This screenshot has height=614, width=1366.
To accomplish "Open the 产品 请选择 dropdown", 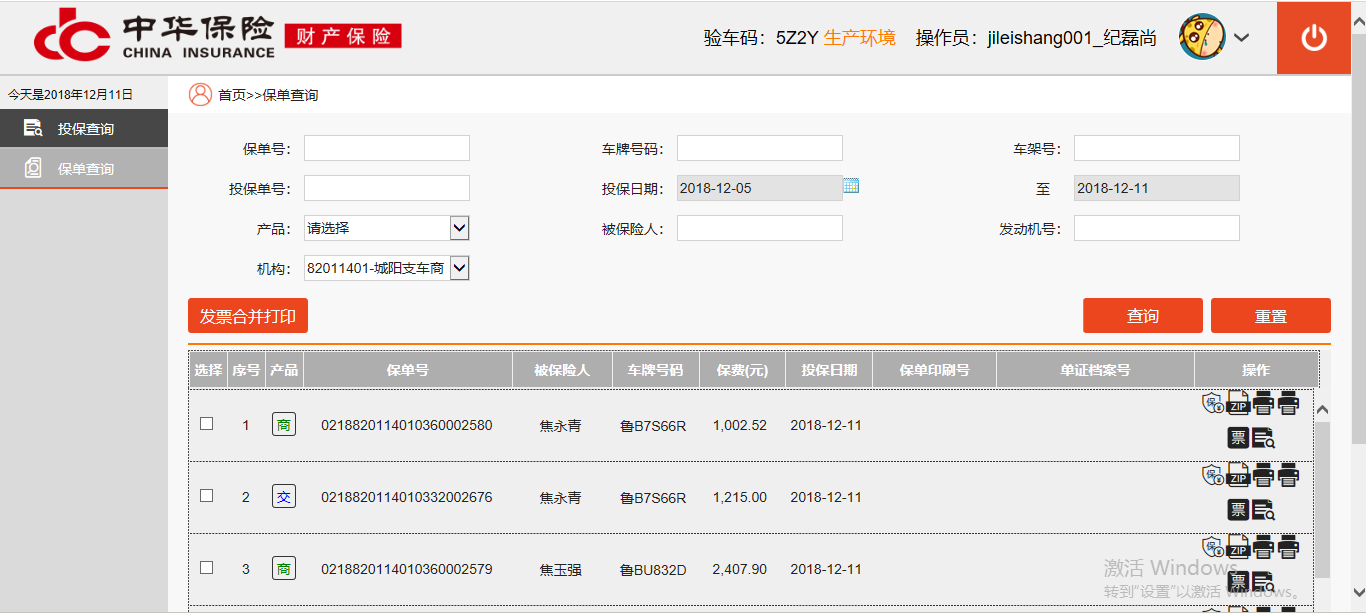I will click(387, 228).
